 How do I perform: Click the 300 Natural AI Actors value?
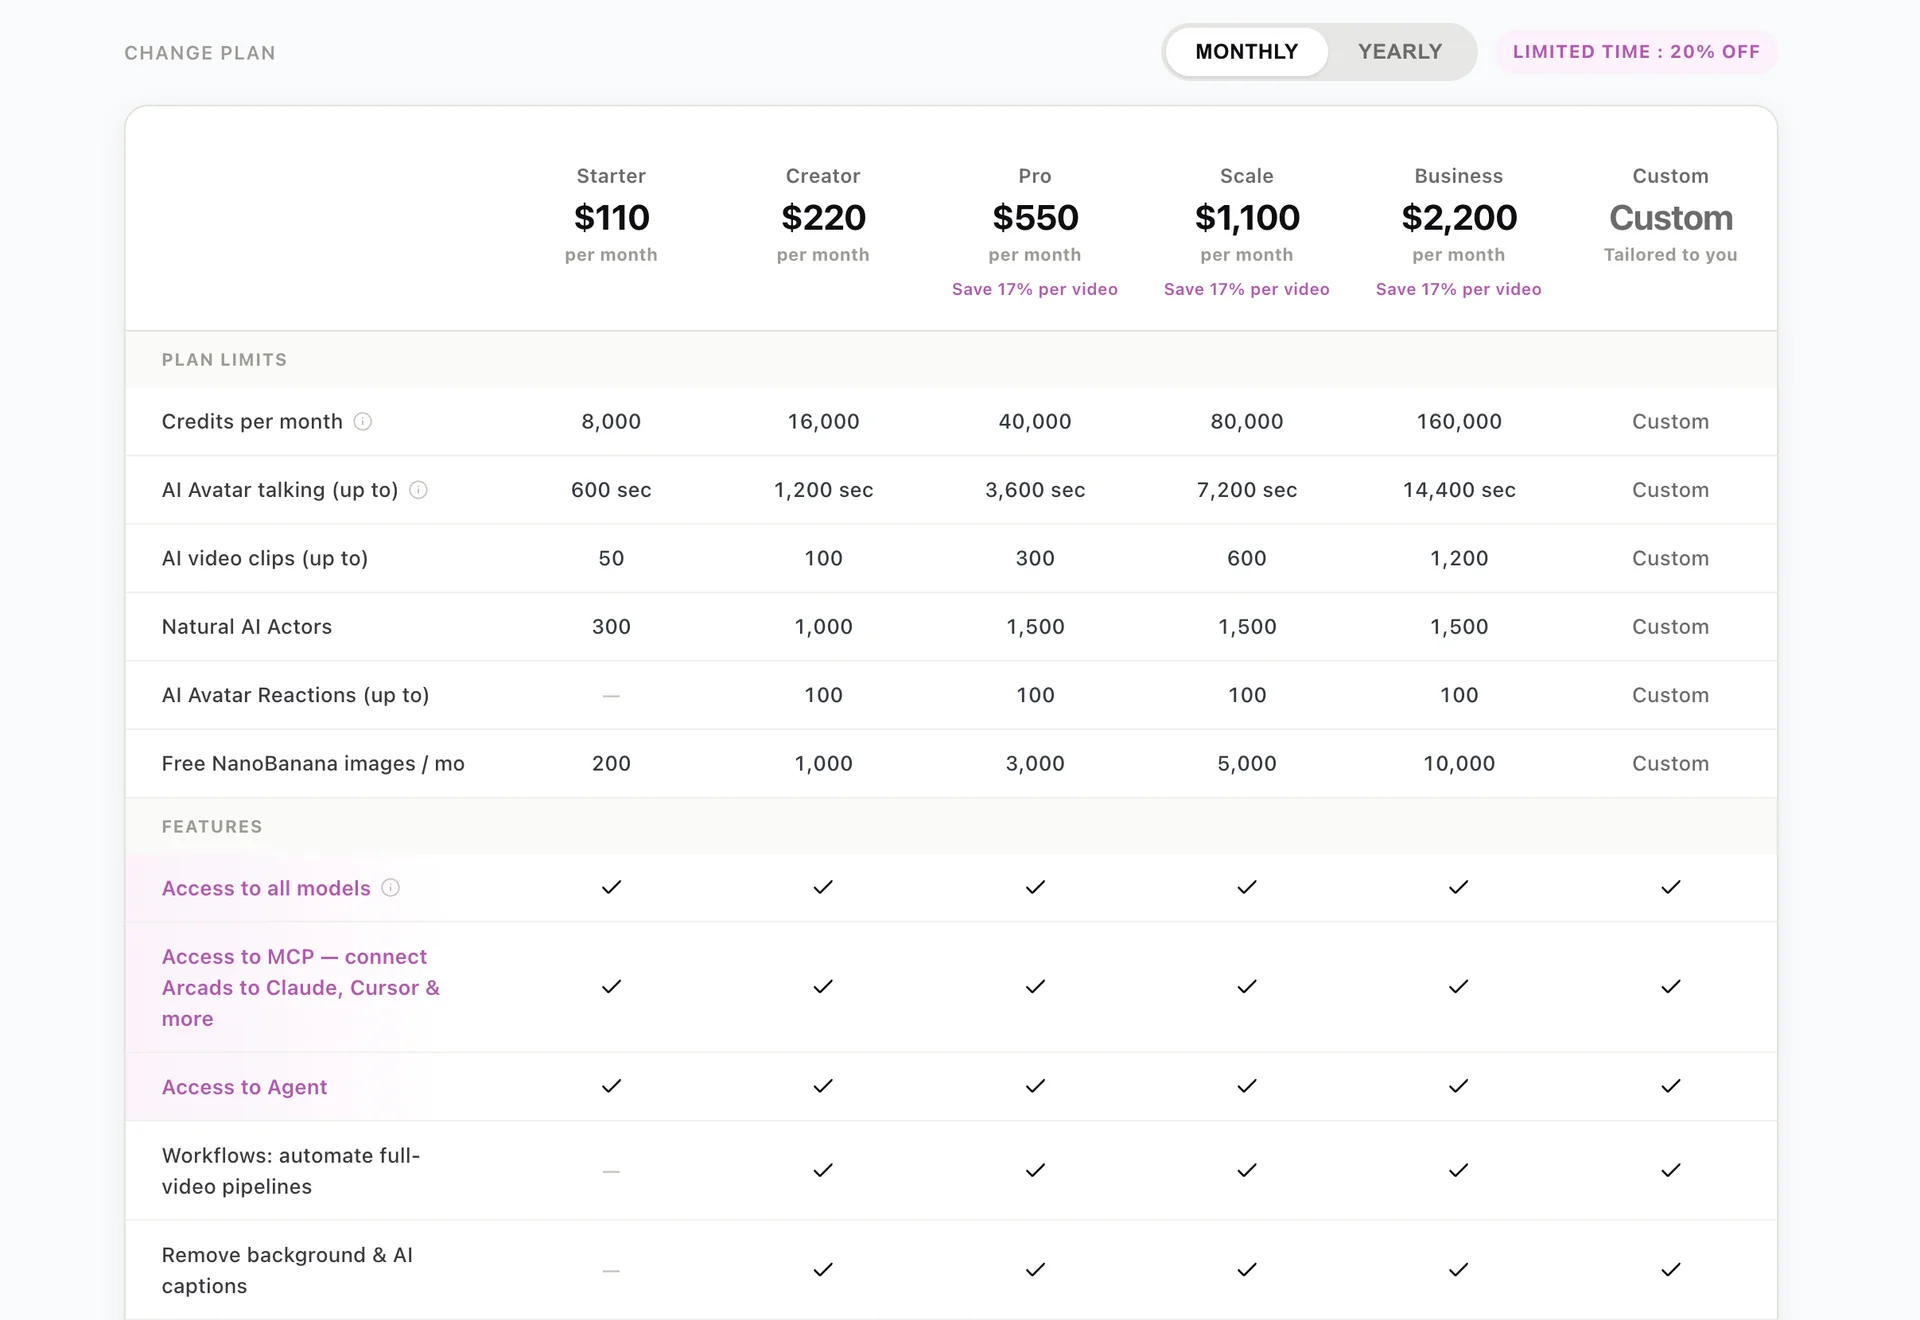611,627
